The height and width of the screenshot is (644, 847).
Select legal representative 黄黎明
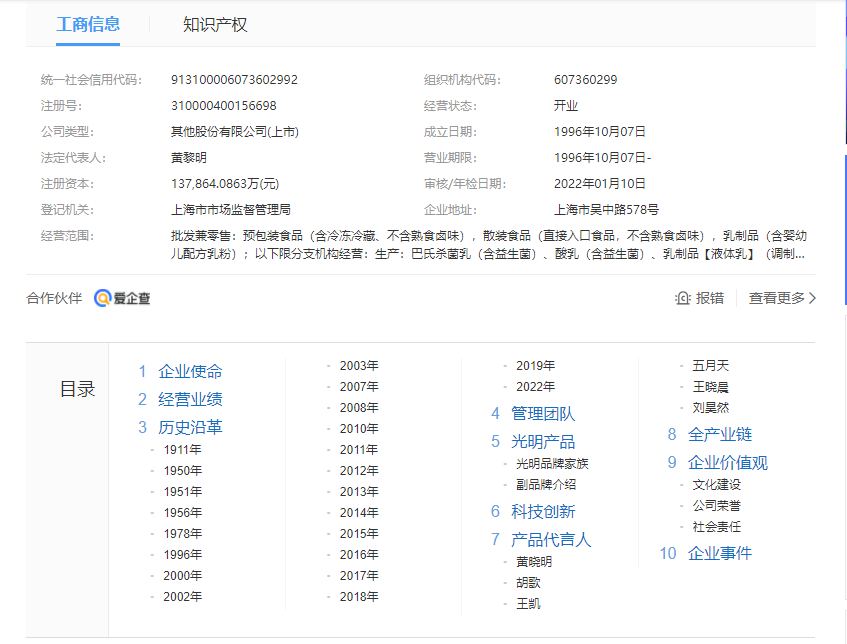[189, 158]
